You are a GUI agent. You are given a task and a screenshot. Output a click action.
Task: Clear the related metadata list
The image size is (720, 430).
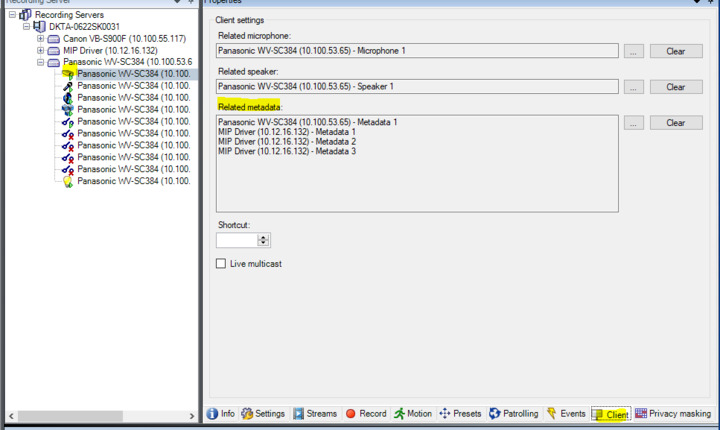coord(676,123)
